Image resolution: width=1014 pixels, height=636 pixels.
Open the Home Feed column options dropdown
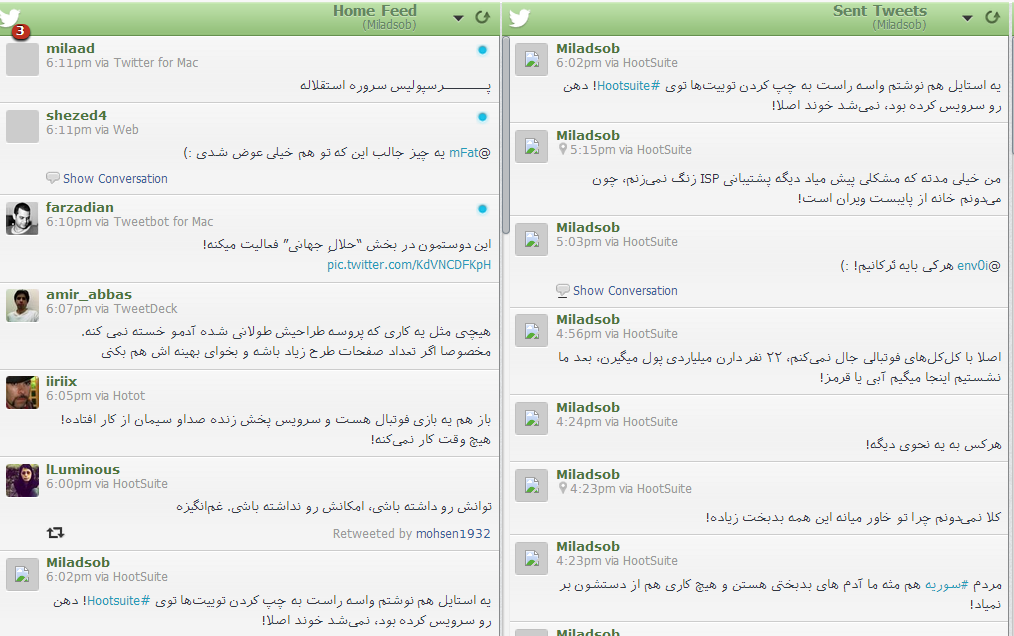click(x=459, y=17)
